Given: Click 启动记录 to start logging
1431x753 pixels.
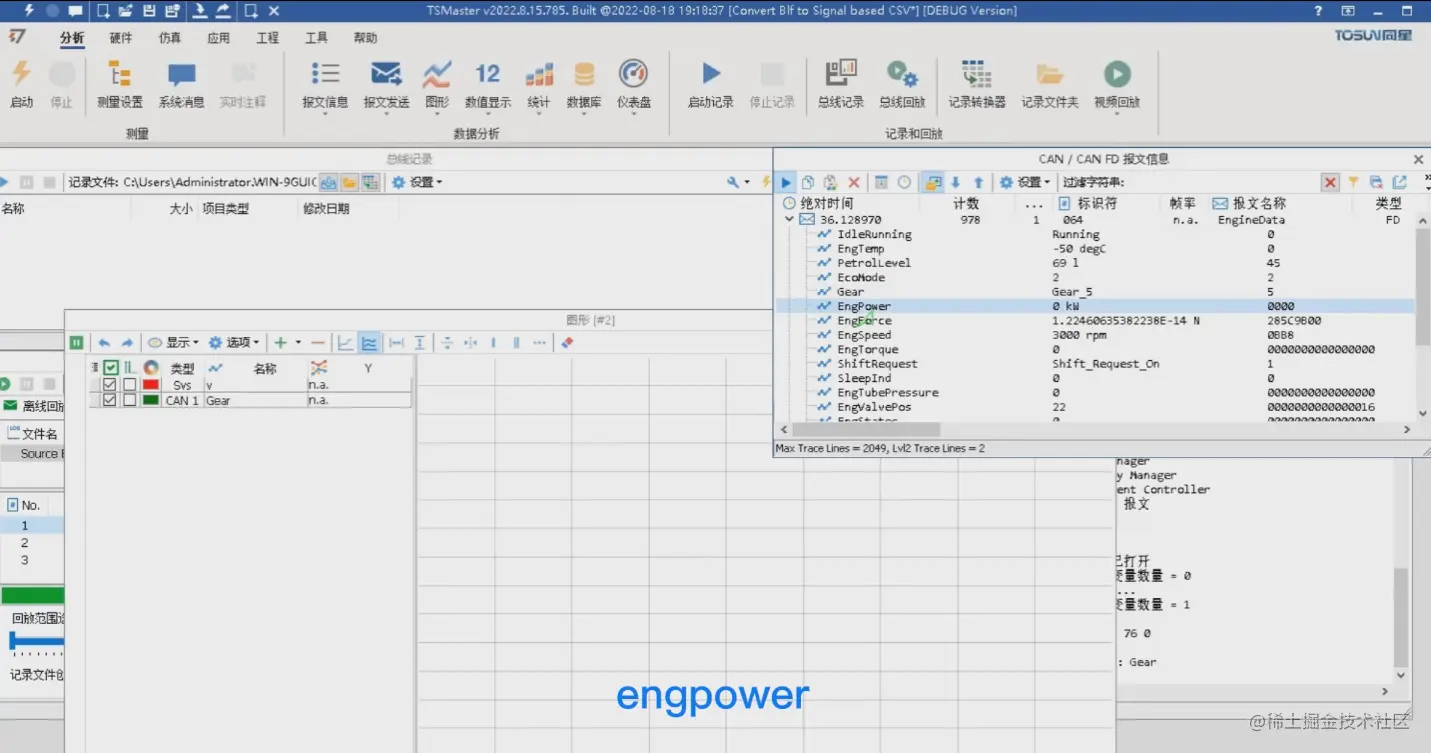Looking at the screenshot, I should point(711,83).
